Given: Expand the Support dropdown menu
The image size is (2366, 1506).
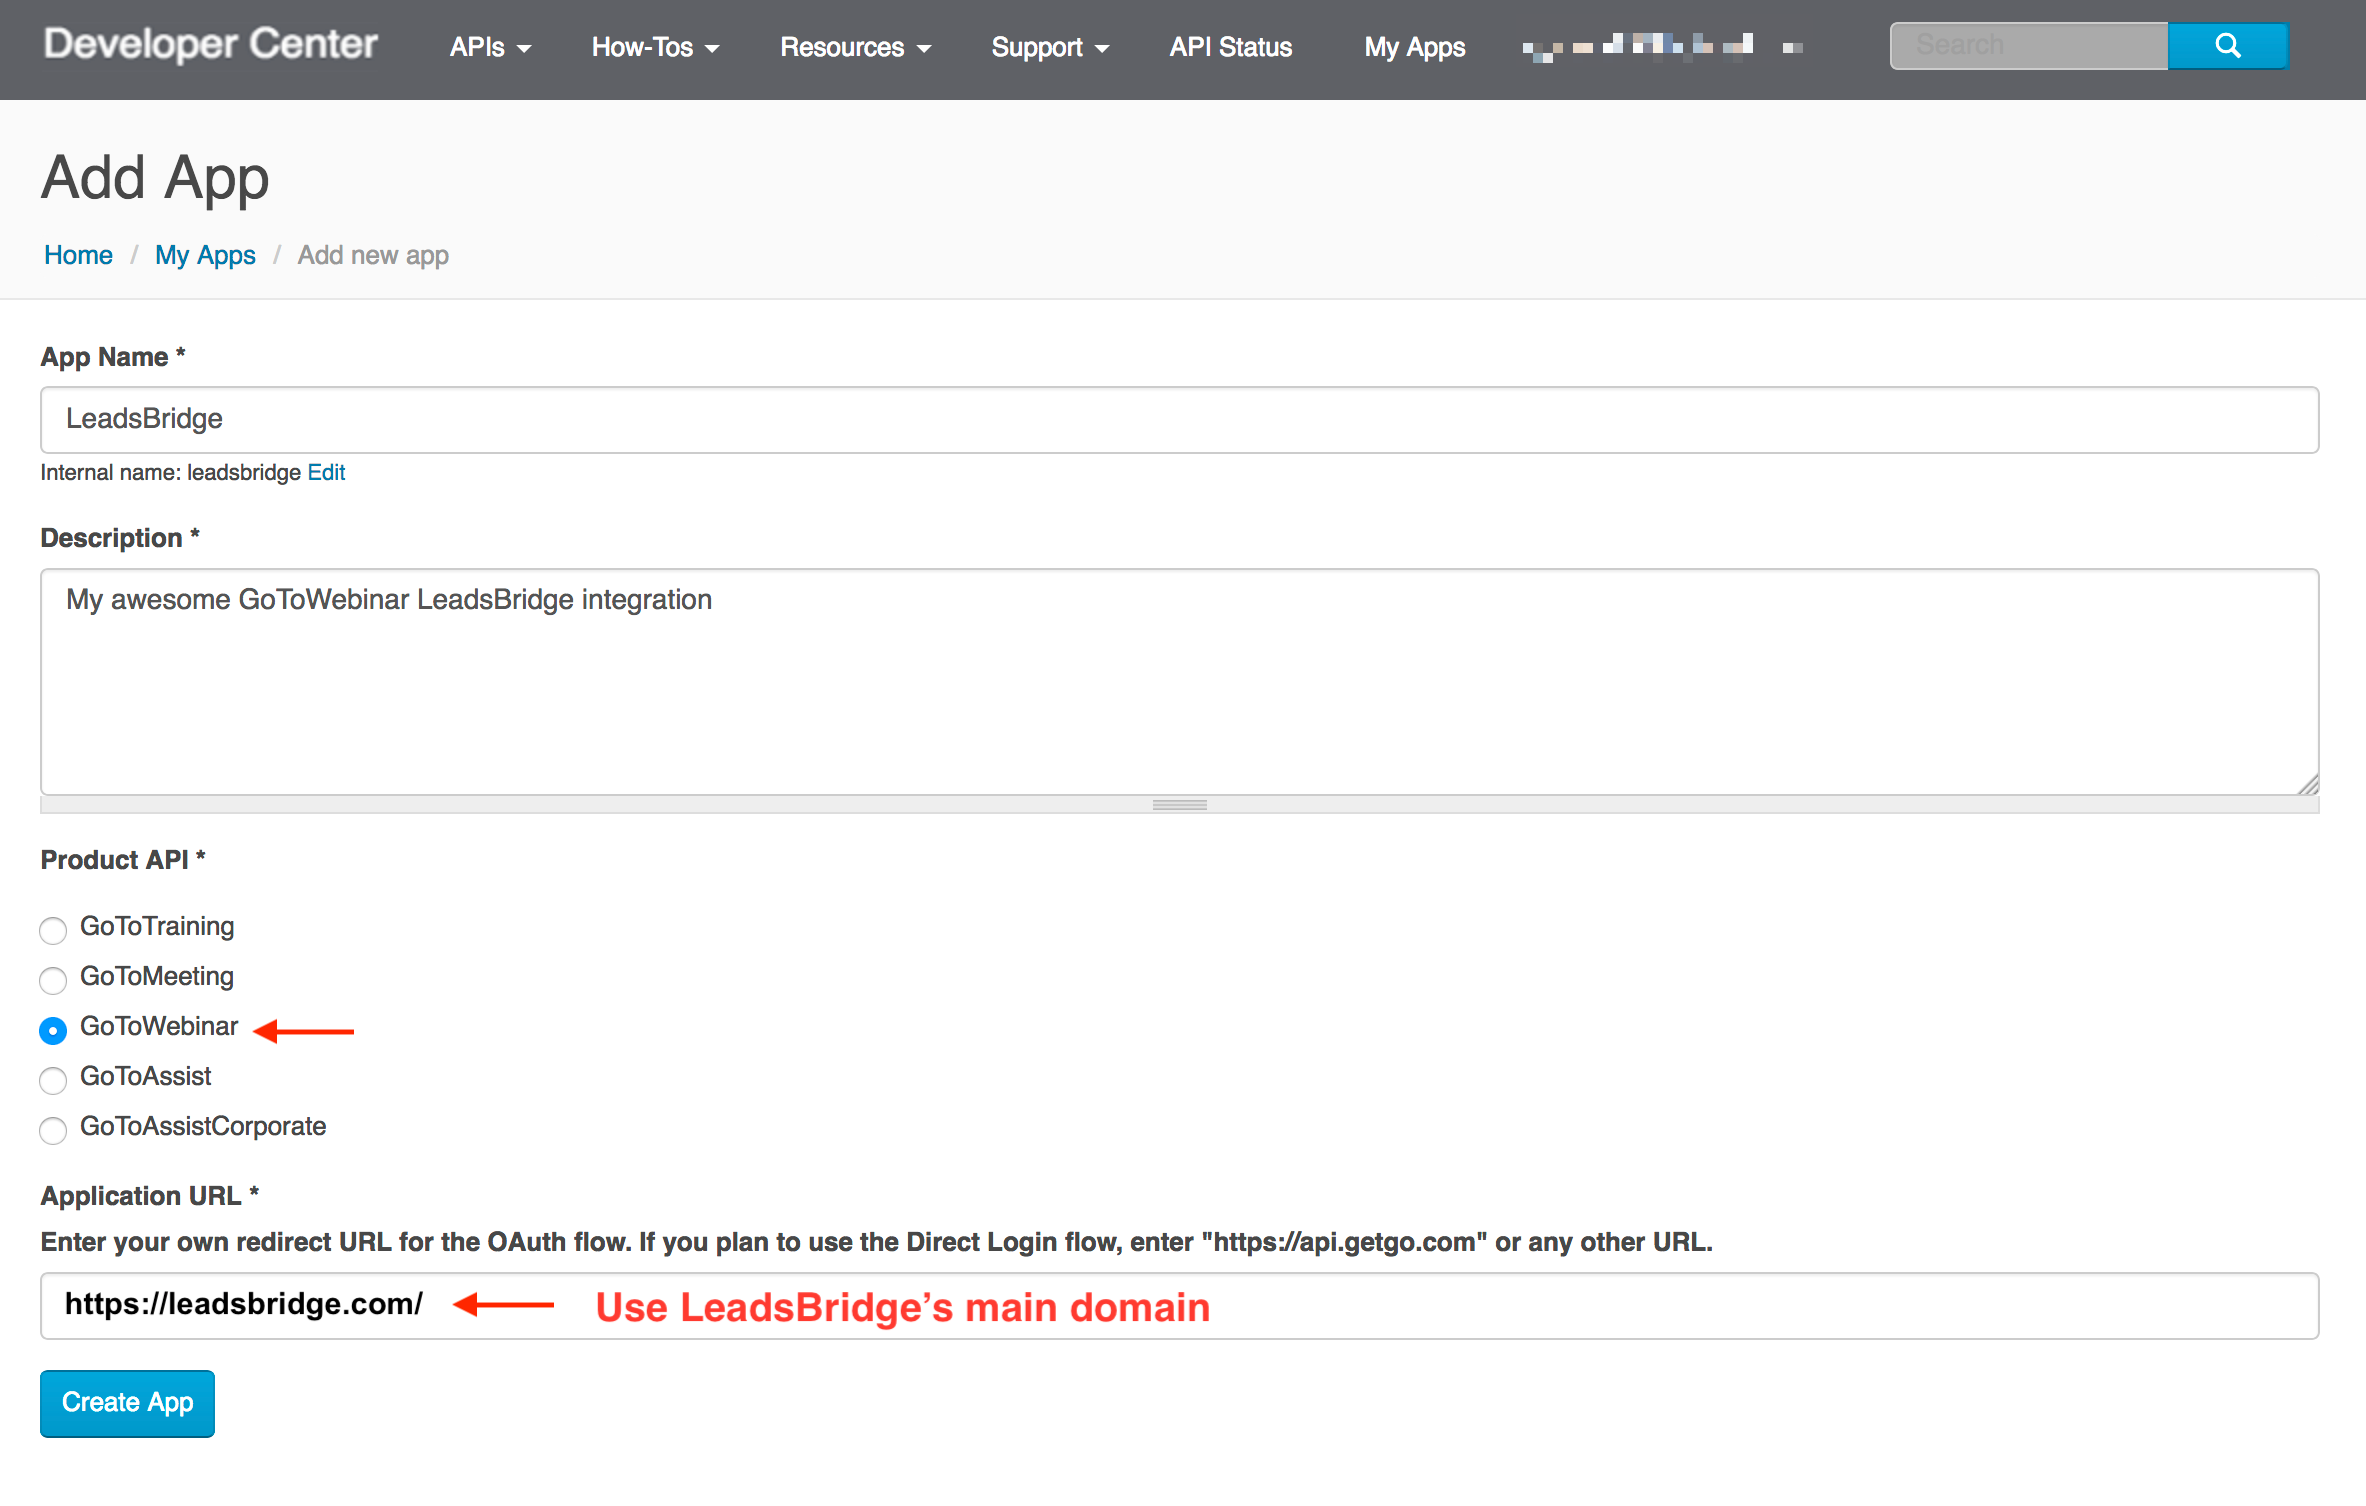Looking at the screenshot, I should (1050, 47).
